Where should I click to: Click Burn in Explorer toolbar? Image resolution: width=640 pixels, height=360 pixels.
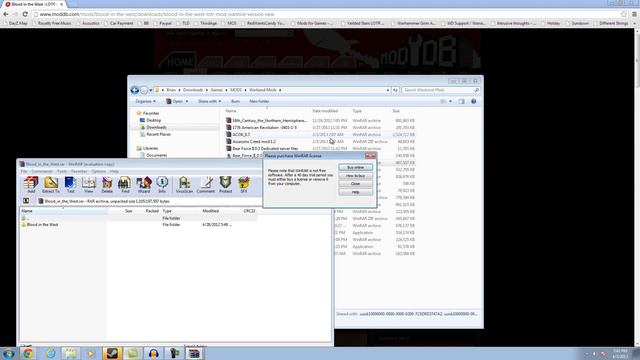coord(236,101)
